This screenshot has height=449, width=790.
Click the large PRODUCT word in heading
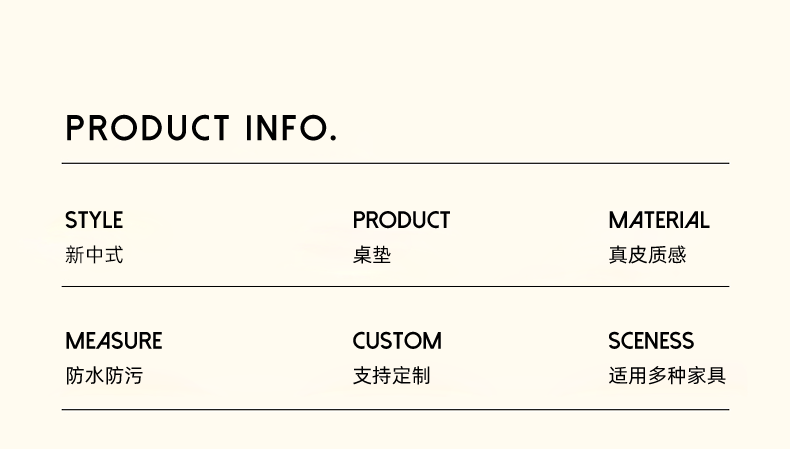(148, 128)
